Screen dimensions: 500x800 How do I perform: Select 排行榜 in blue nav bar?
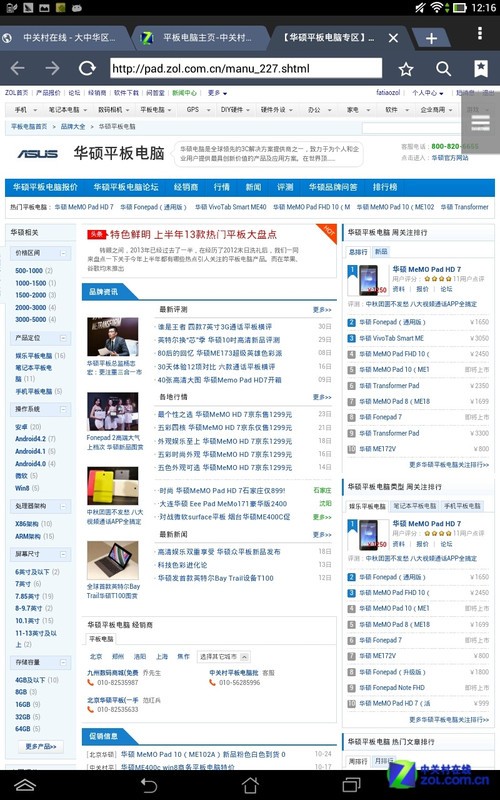(385, 187)
